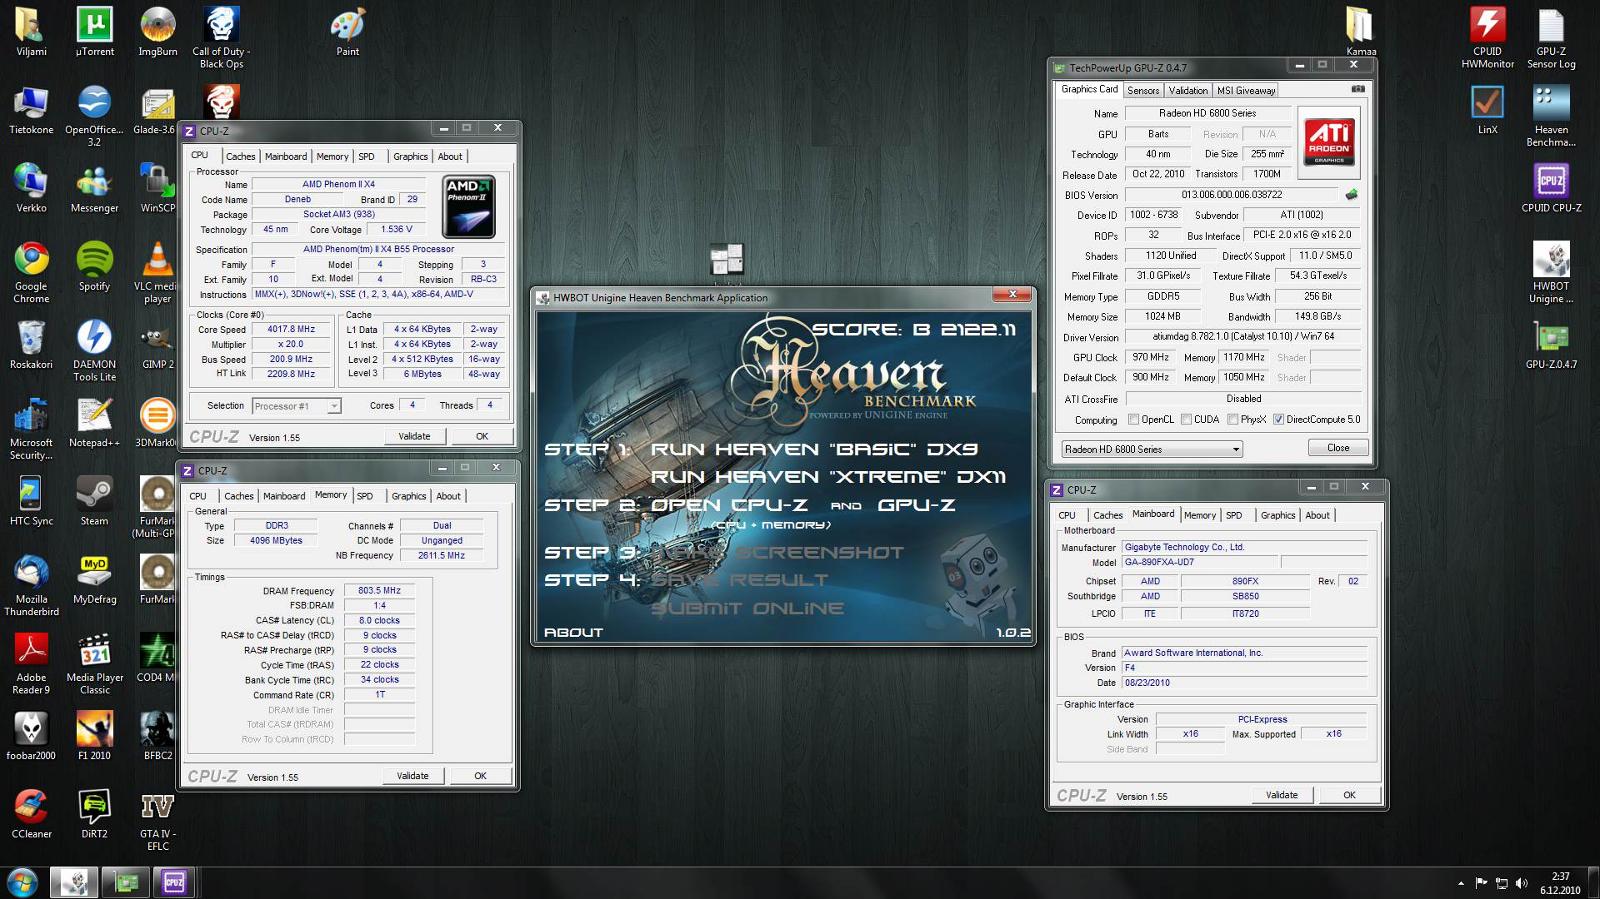Show hidden system tray icons
Viewport: 1600px width, 899px height.
(x=1461, y=883)
